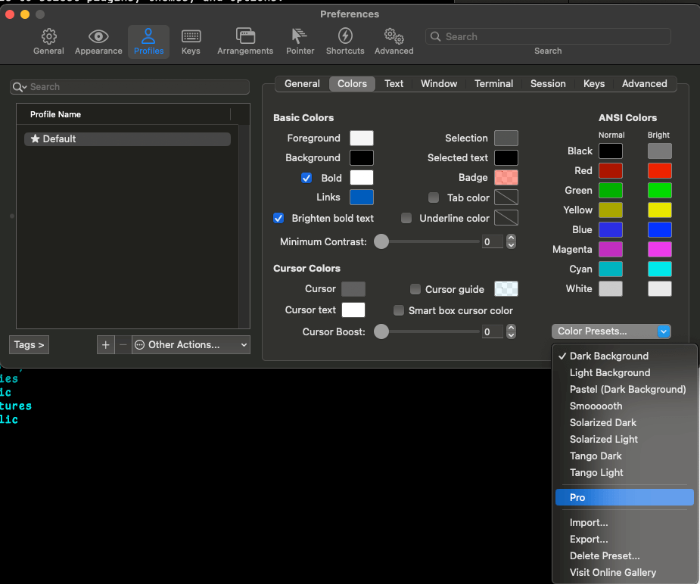Click the profile list Search field
The width and height of the screenshot is (700, 584).
pos(130,87)
